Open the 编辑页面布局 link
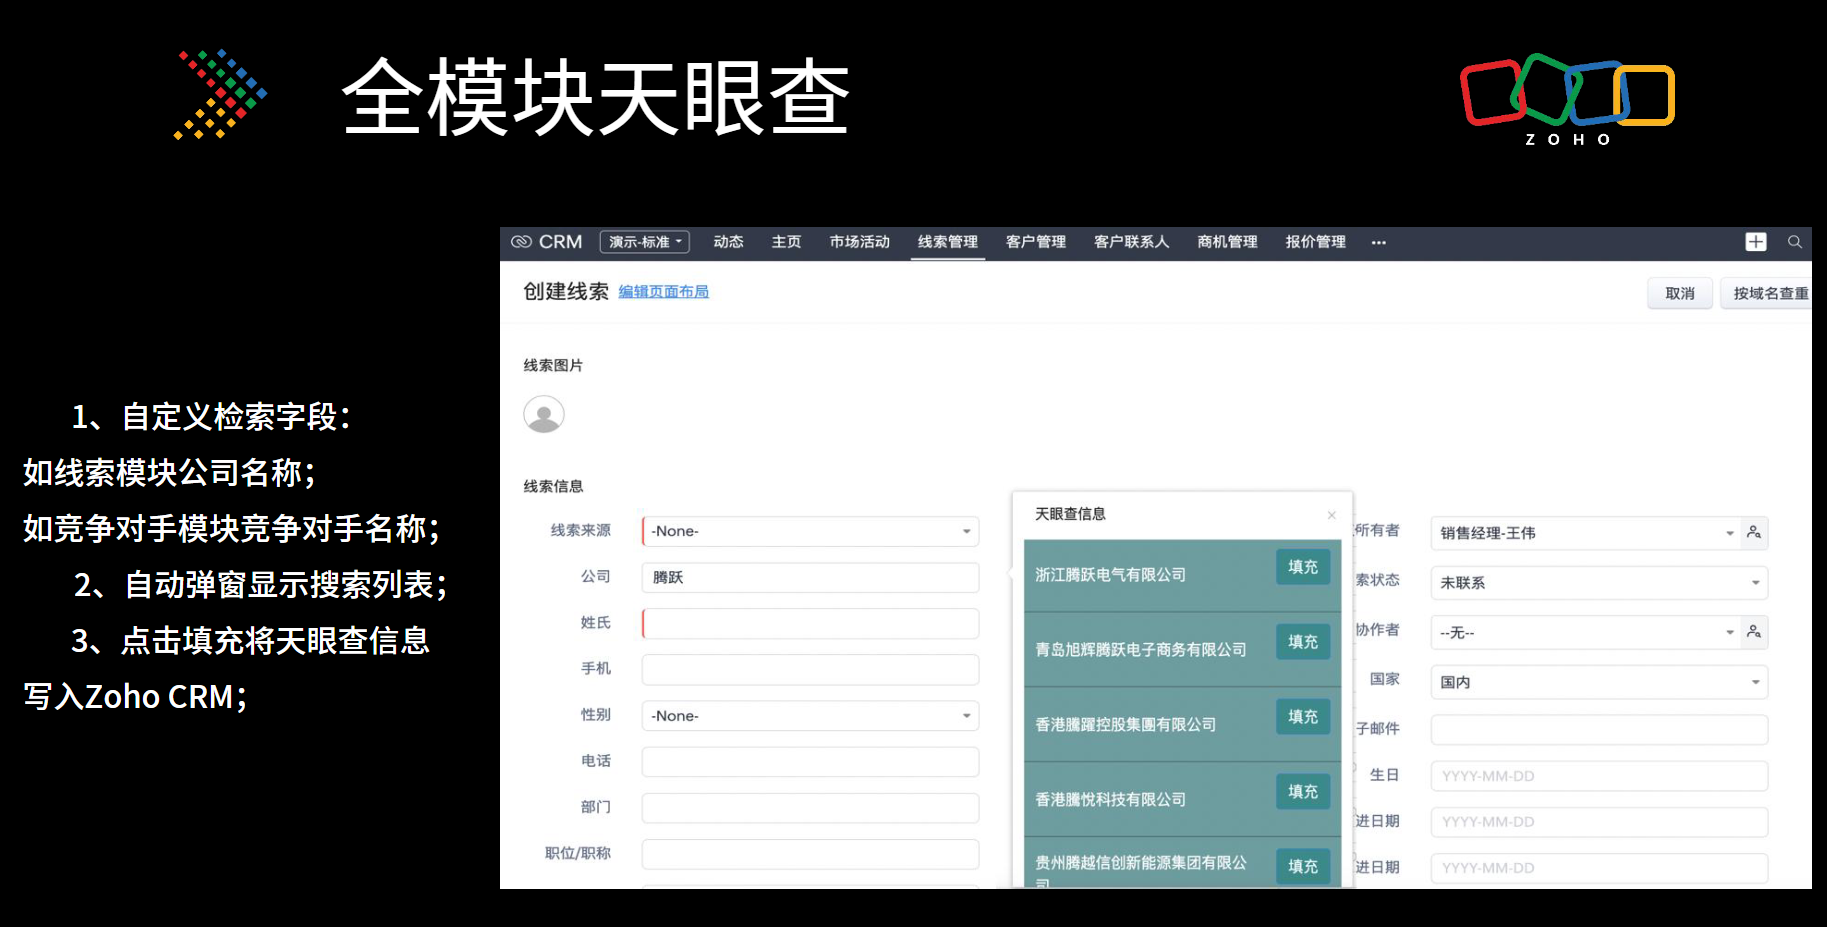 (x=663, y=292)
